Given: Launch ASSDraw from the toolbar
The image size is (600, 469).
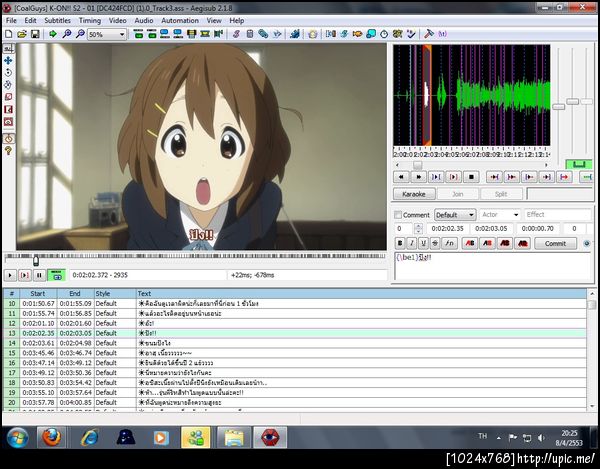Looking at the screenshot, I should pyautogui.click(x=313, y=34).
